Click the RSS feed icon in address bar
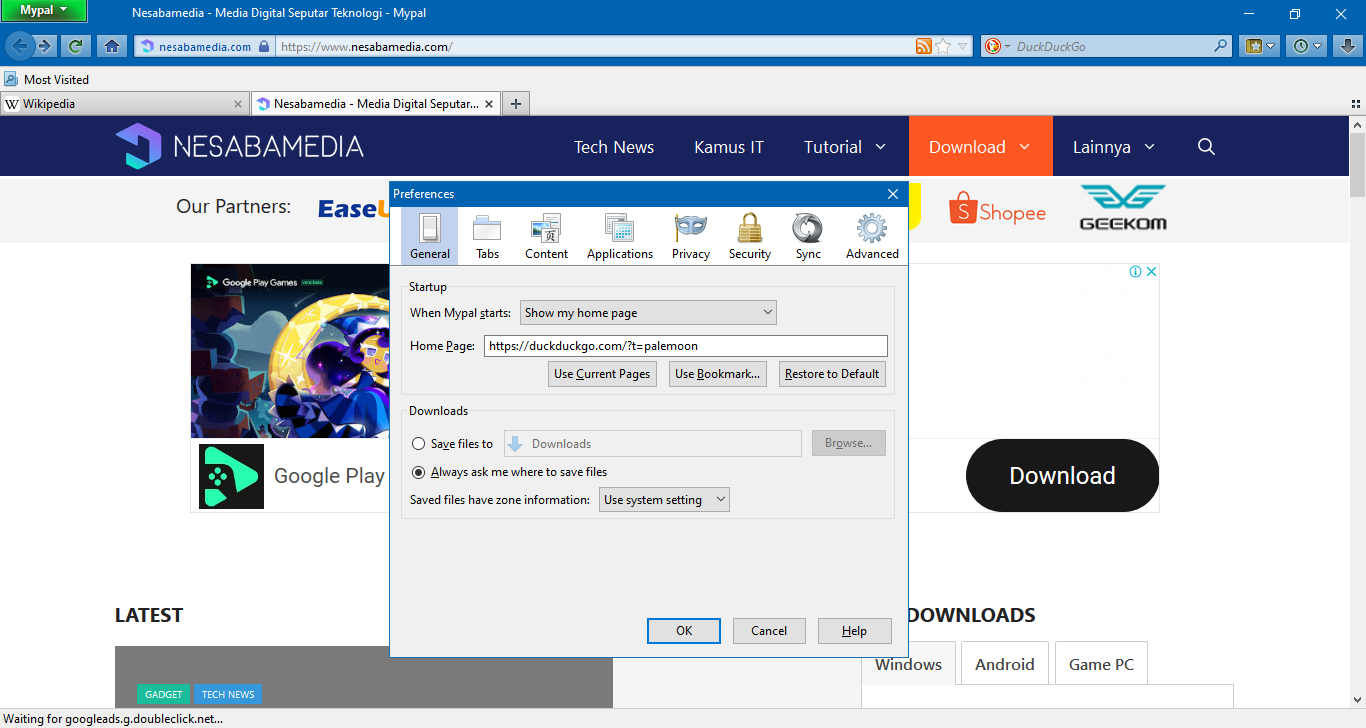Image resolution: width=1366 pixels, height=728 pixels. (924, 46)
